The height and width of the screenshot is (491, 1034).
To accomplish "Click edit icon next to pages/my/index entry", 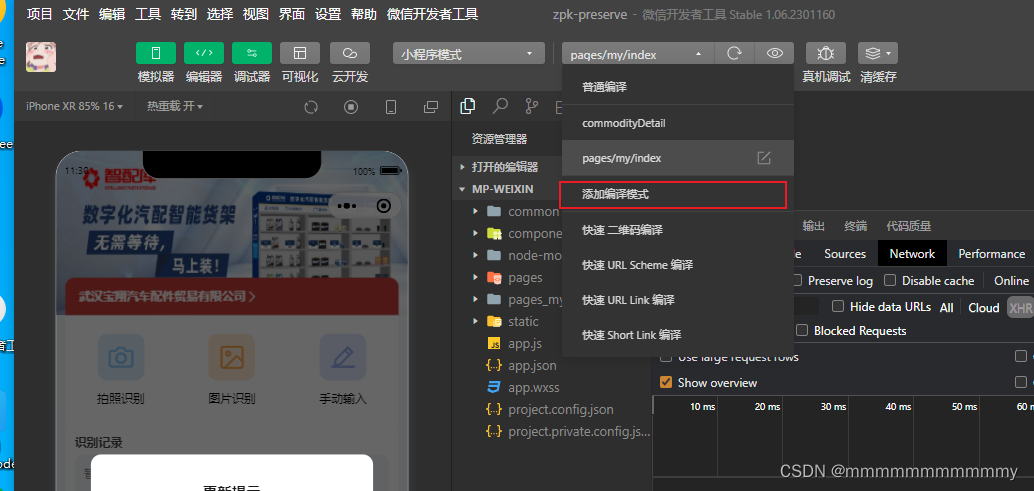I will click(764, 158).
